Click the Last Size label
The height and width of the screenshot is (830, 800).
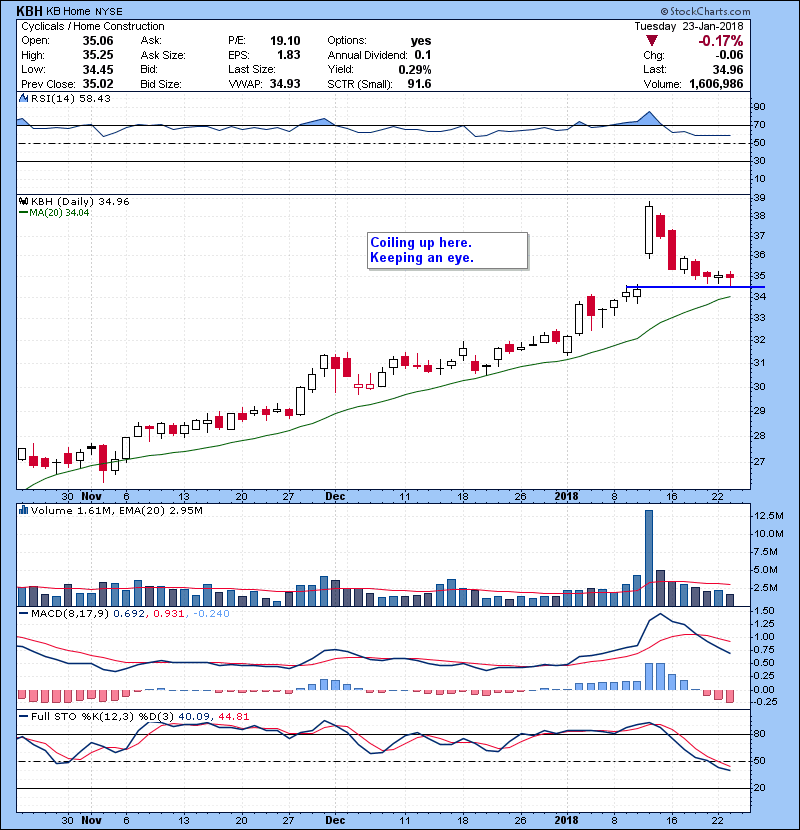[251, 69]
